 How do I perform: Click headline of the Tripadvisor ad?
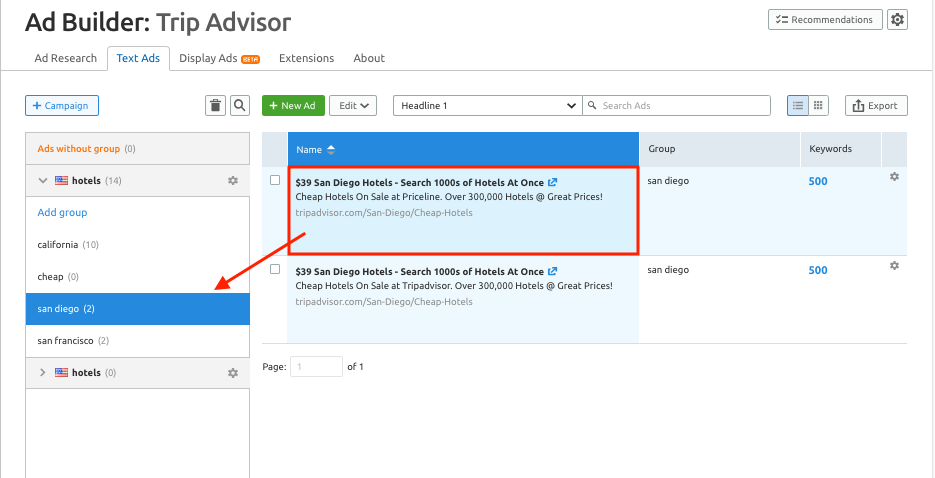tap(420, 271)
